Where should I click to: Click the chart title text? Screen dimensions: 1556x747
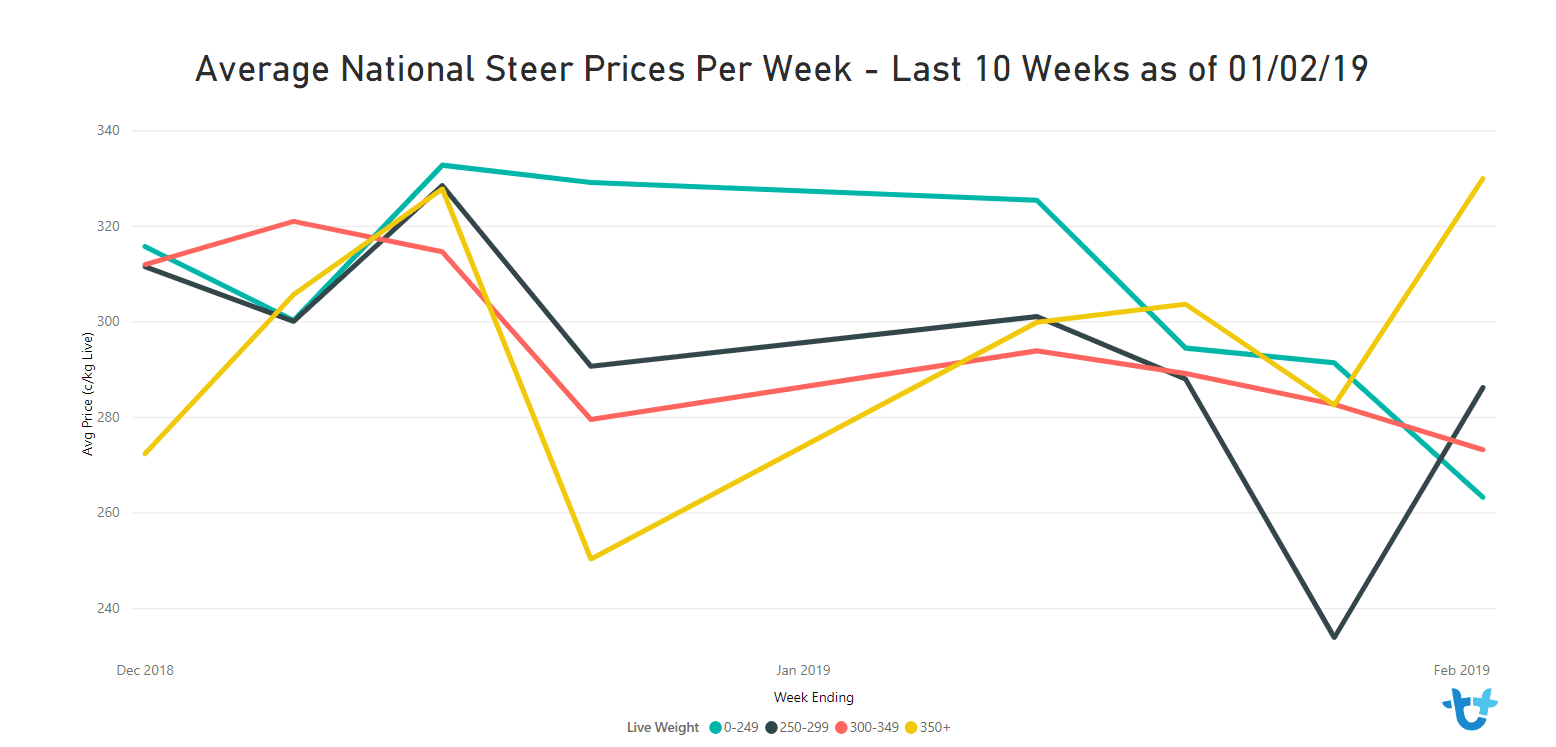781,70
